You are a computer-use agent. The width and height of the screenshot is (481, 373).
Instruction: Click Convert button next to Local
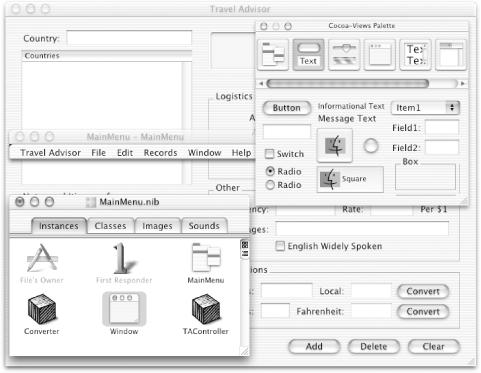coord(423,291)
